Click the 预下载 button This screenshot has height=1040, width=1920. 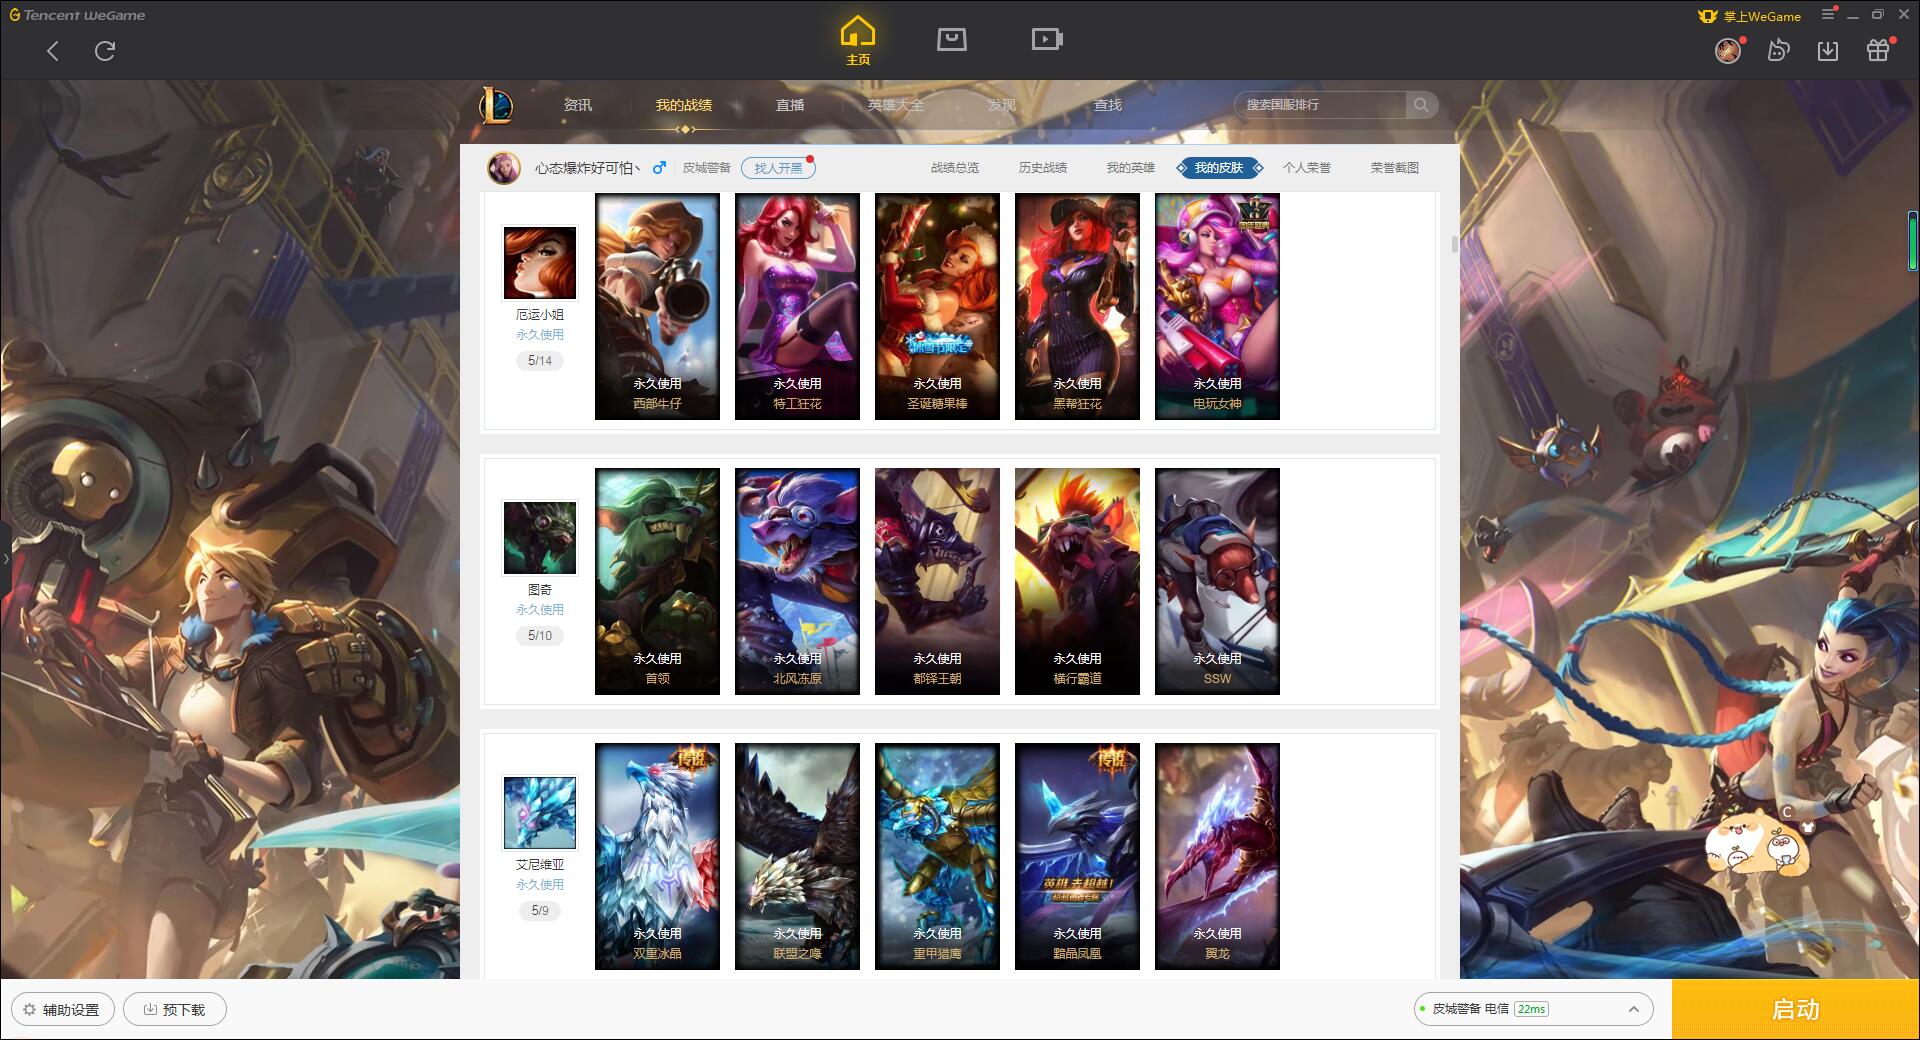(x=175, y=1009)
